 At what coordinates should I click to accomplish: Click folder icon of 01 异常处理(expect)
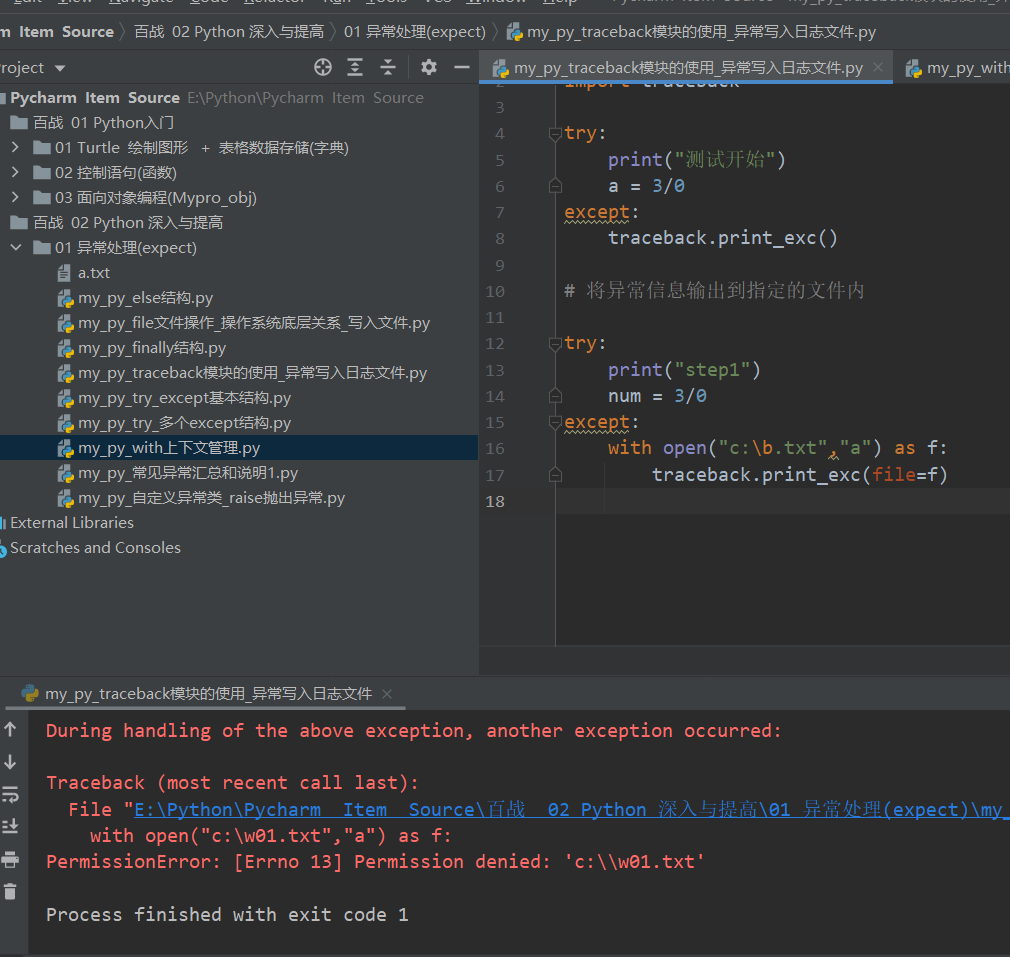[x=42, y=248]
